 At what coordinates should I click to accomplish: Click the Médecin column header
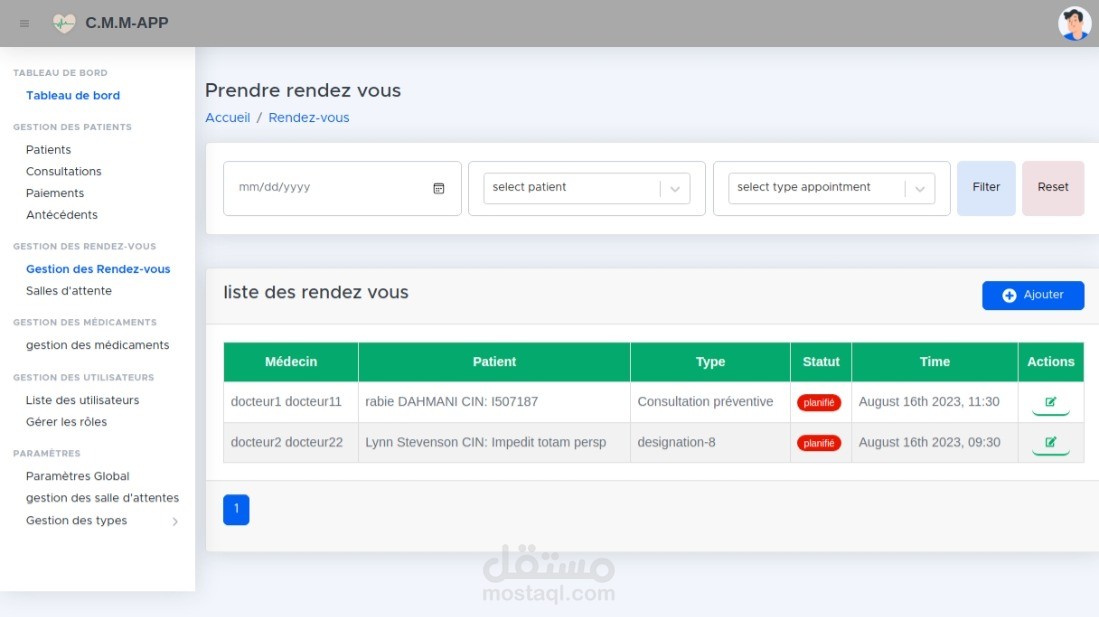[291, 362]
